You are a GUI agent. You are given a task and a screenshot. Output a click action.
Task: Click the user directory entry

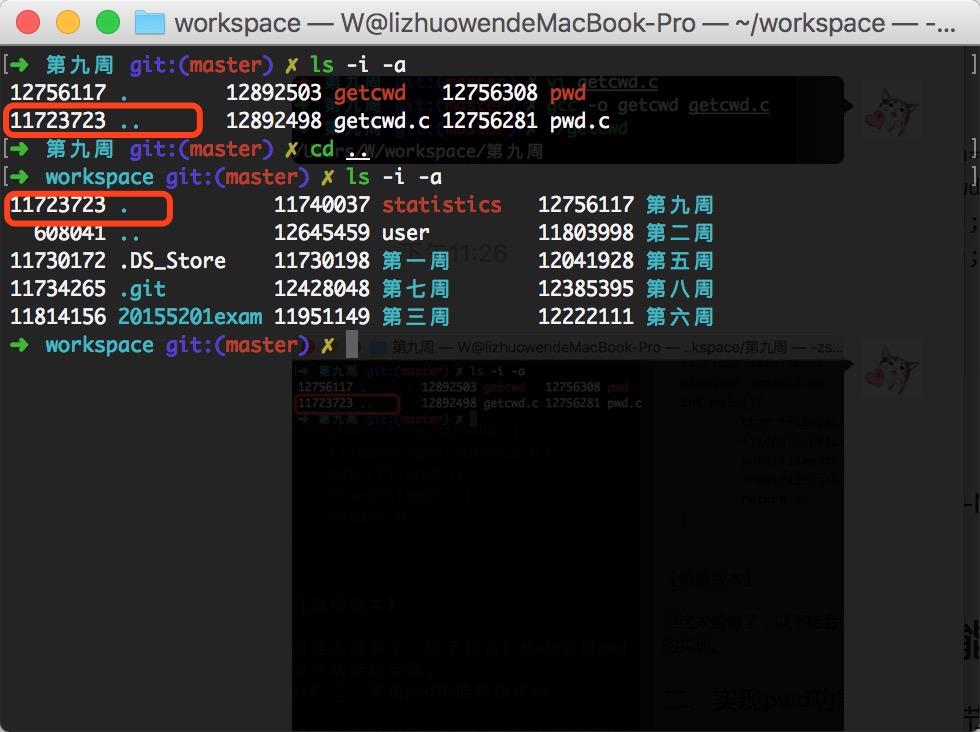[406, 233]
